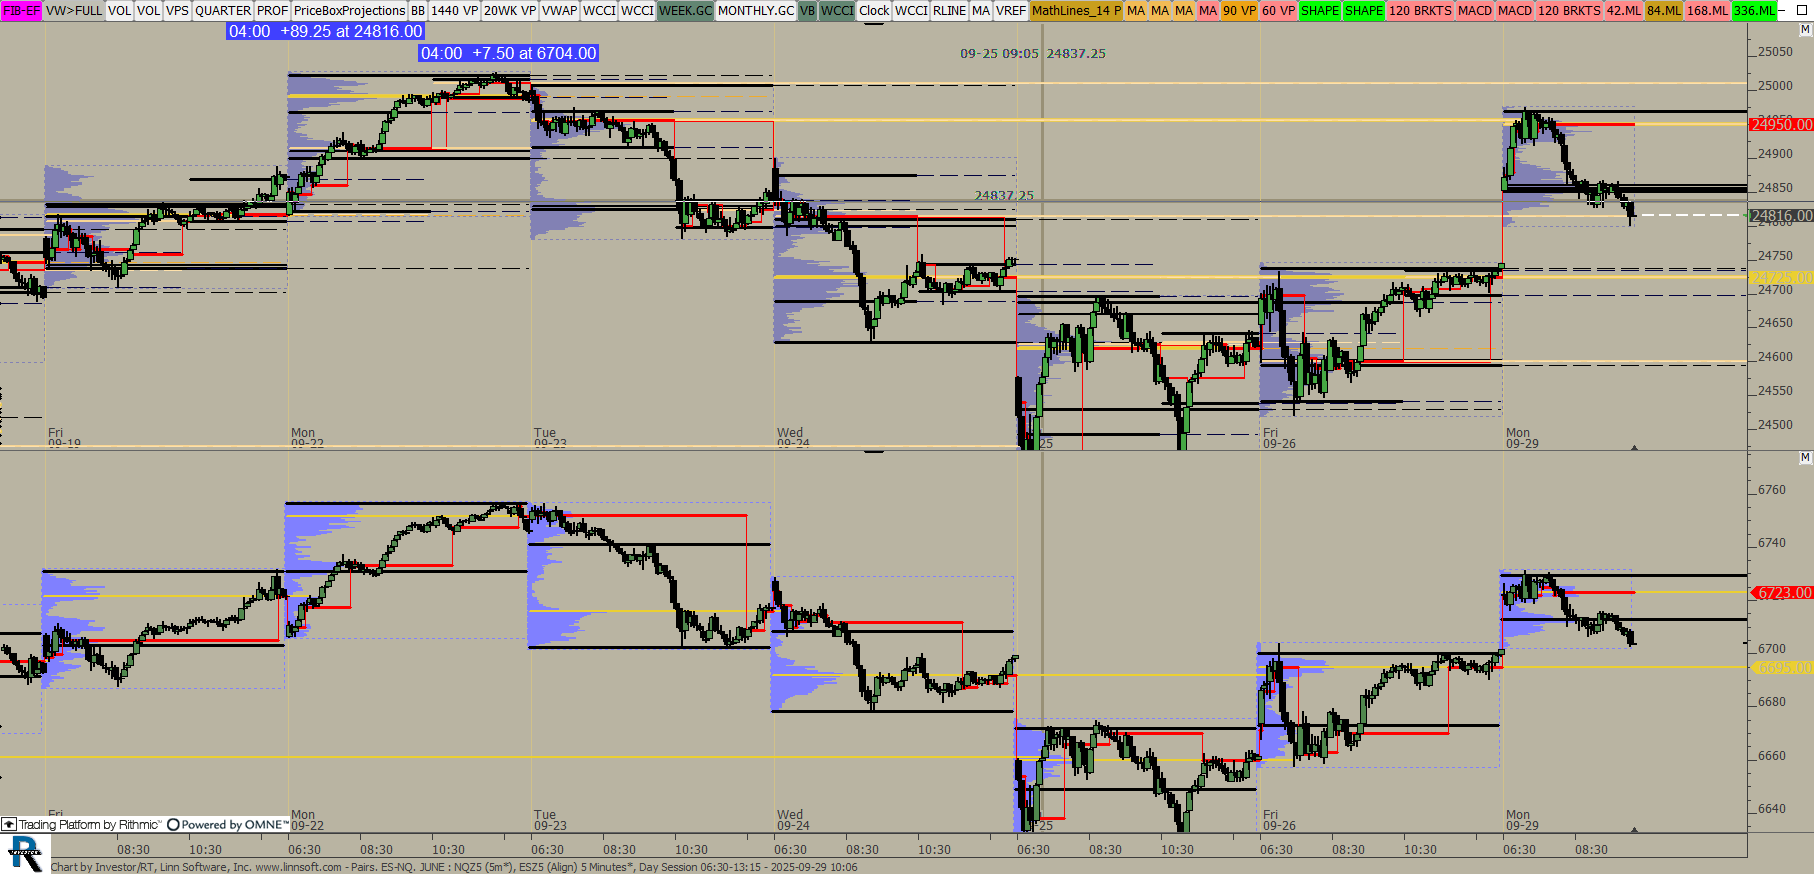1814x874 pixels.
Task: Open the PriceBoxProjections button
Action: tap(349, 10)
